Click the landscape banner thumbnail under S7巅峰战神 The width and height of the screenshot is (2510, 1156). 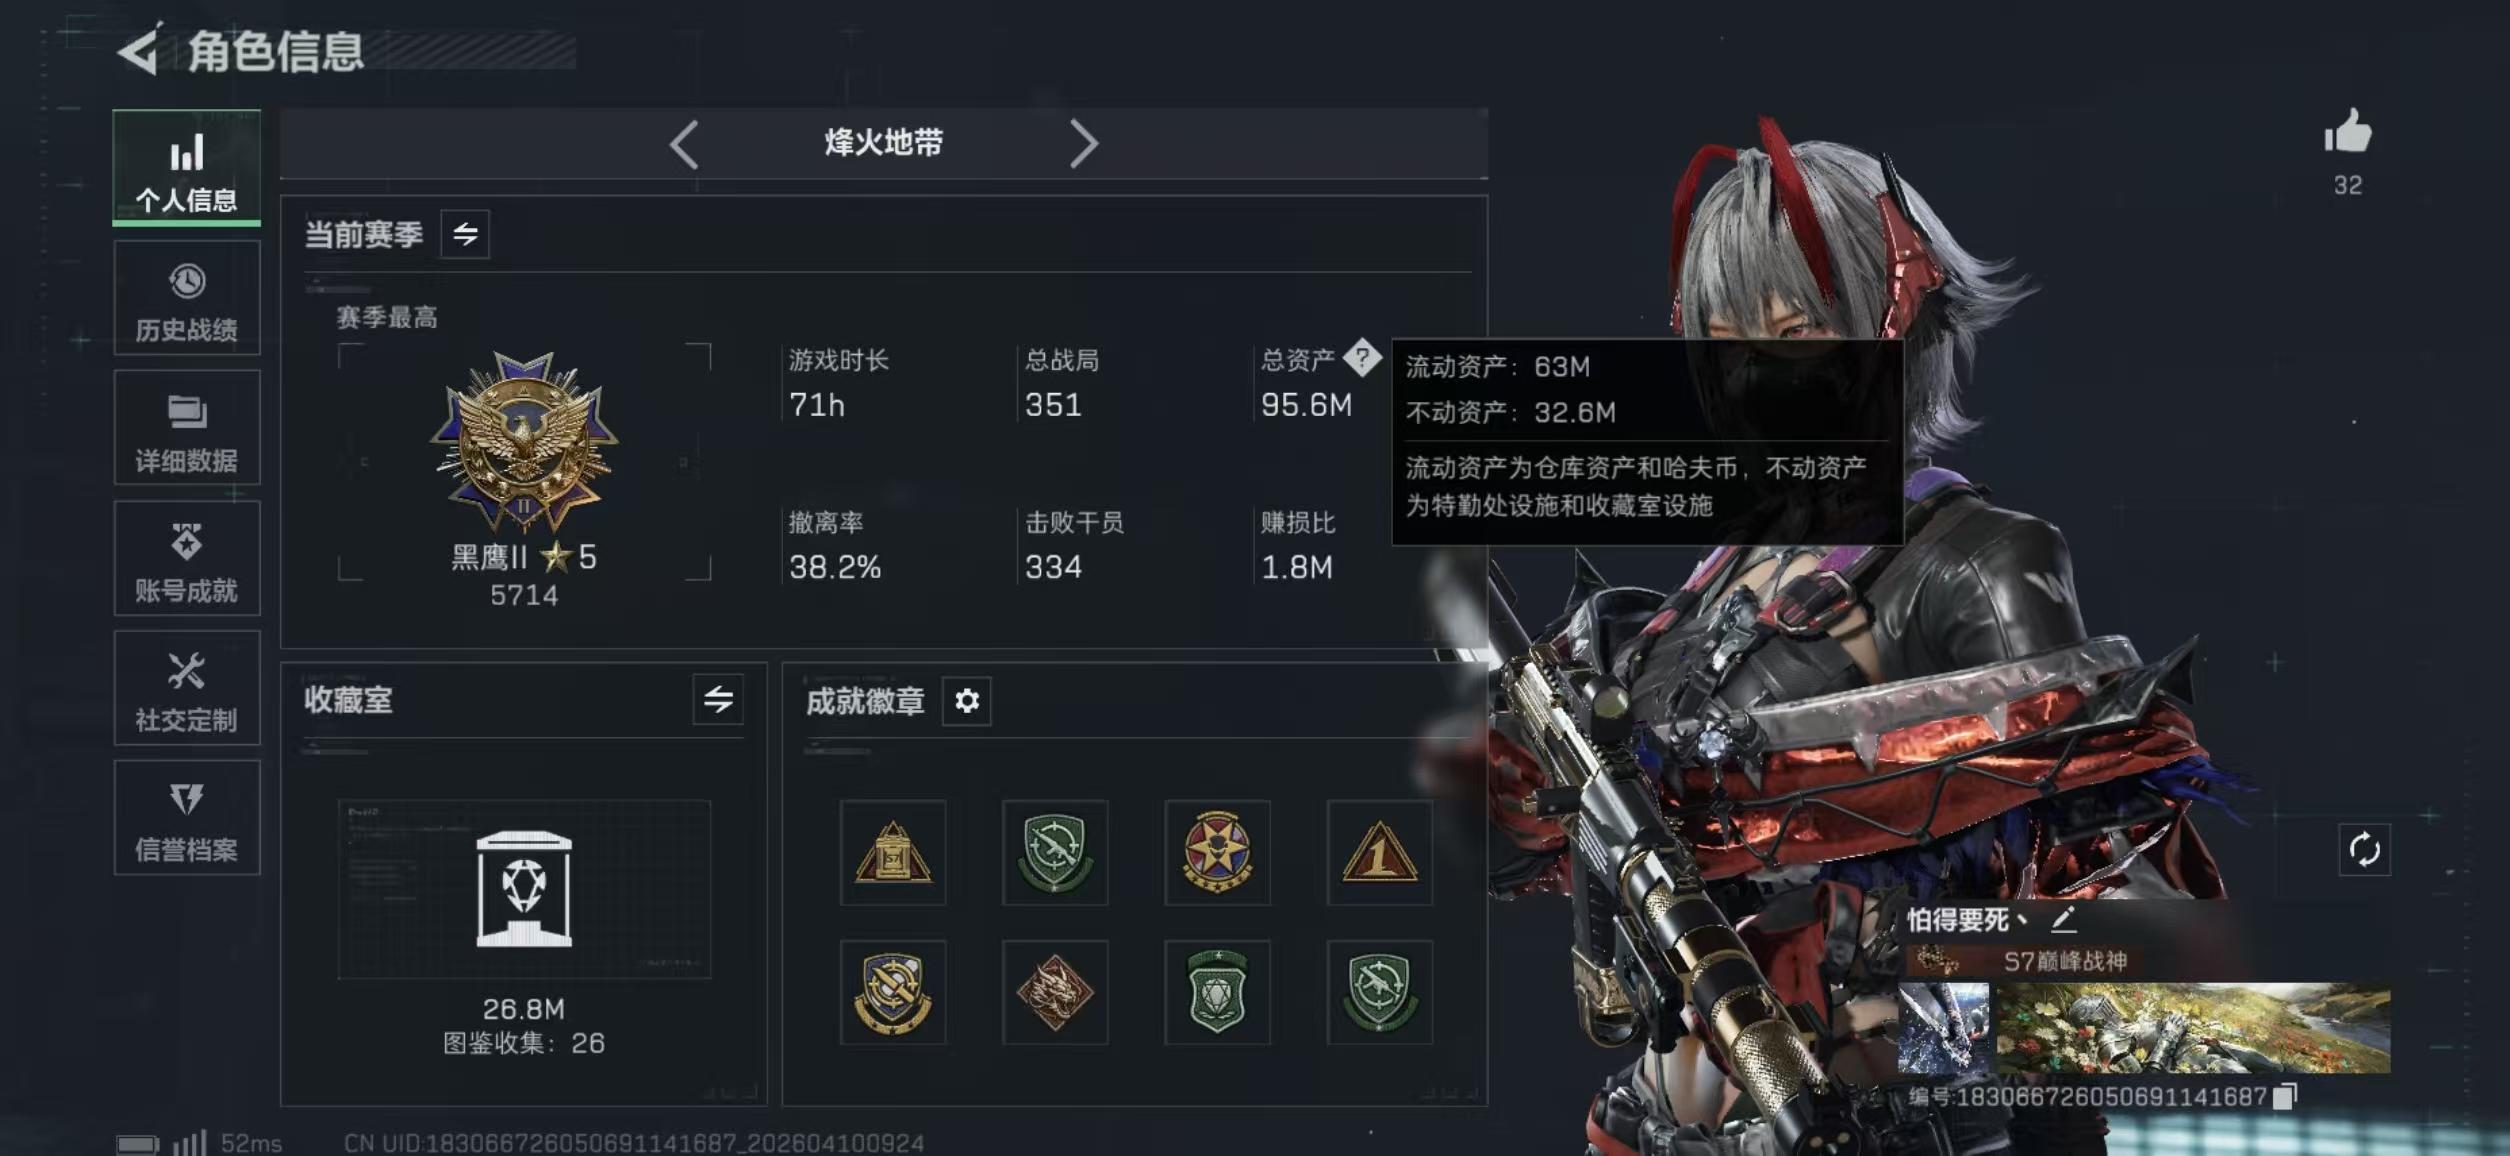coord(2193,1029)
